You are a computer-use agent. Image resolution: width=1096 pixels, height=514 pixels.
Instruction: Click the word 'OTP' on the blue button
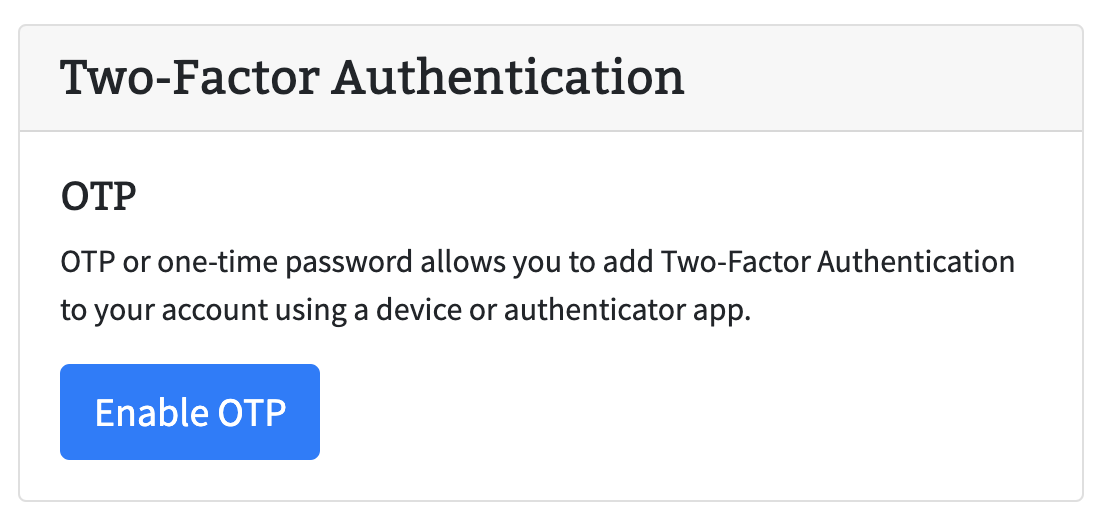click(x=252, y=412)
